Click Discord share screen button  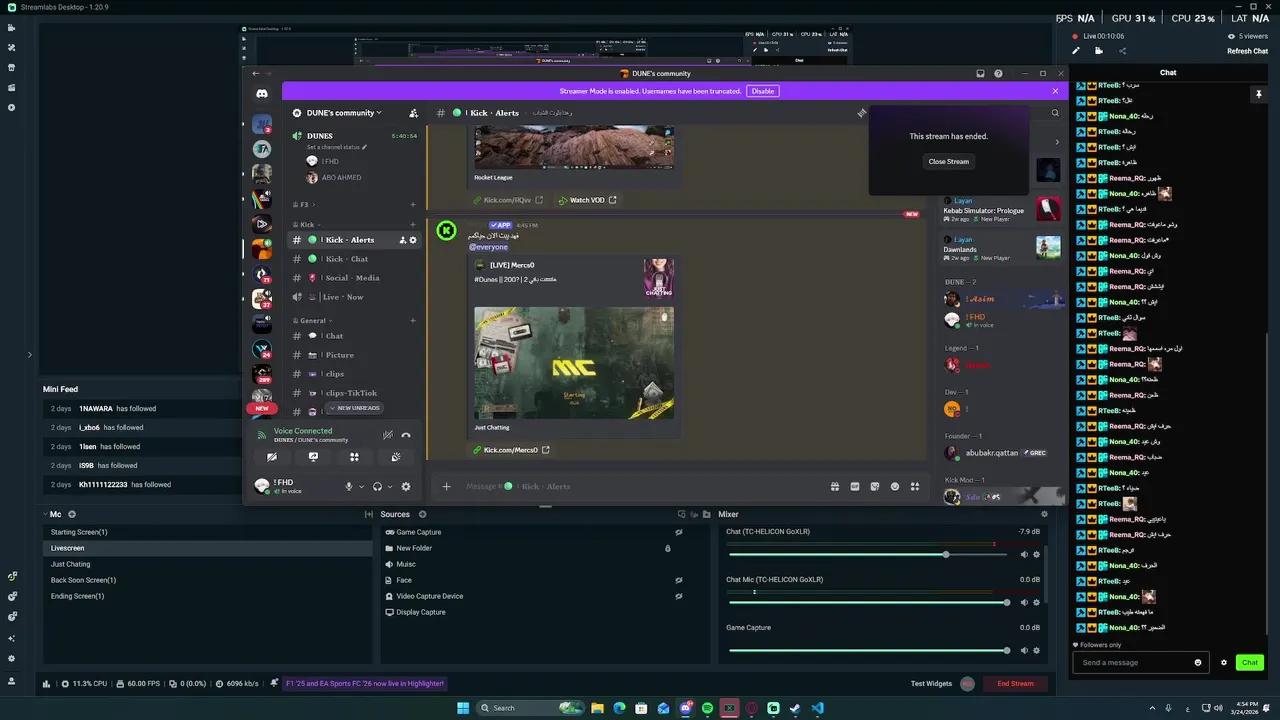[313, 457]
